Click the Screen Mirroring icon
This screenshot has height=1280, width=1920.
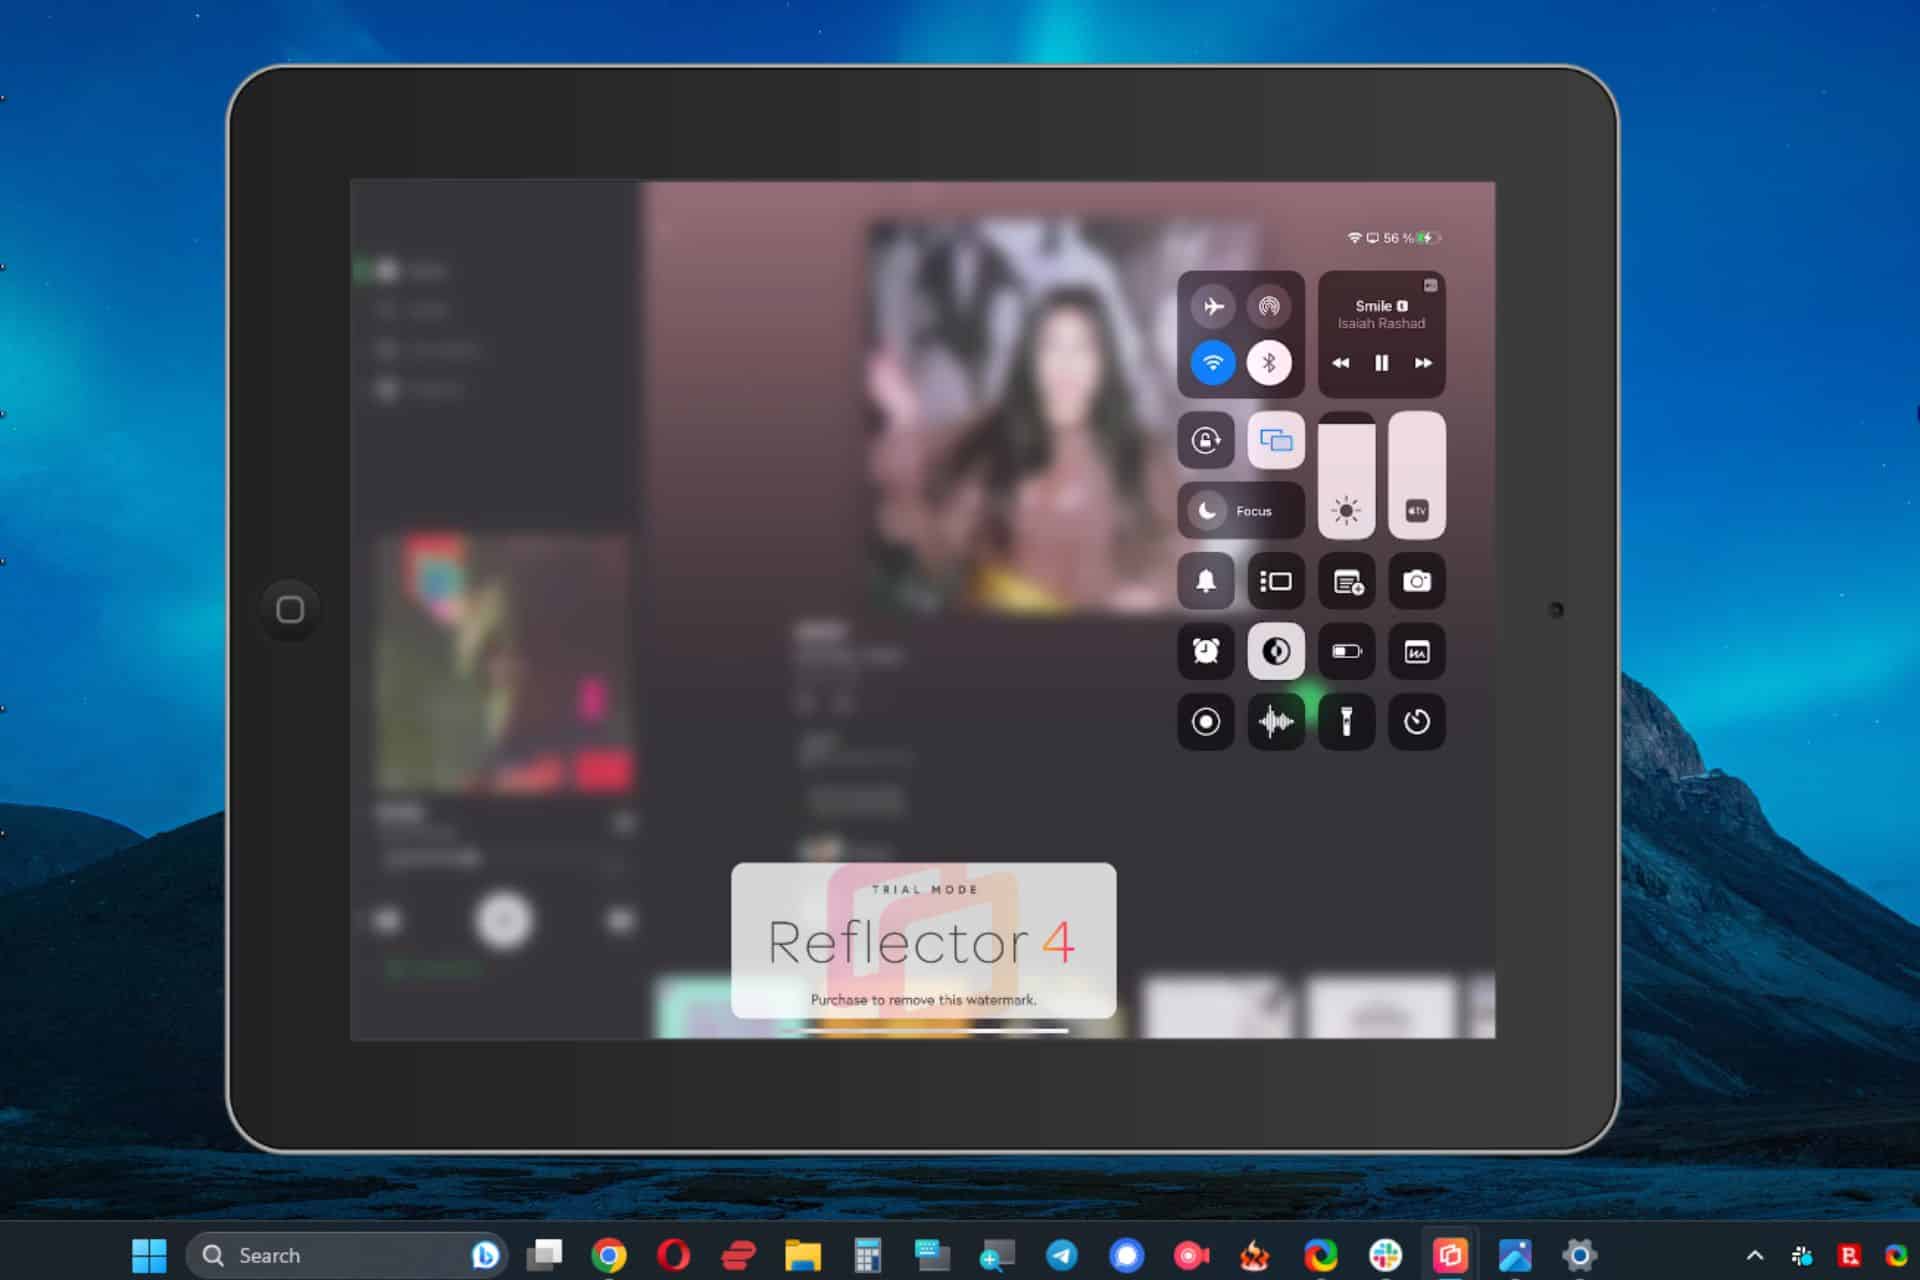point(1276,439)
